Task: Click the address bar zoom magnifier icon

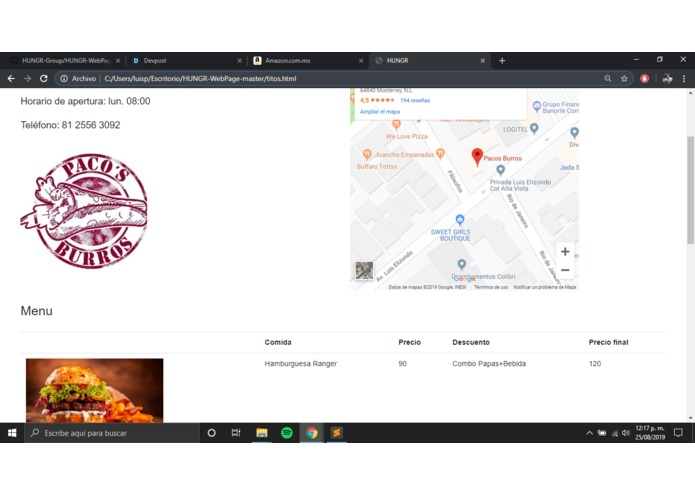Action: [x=608, y=78]
